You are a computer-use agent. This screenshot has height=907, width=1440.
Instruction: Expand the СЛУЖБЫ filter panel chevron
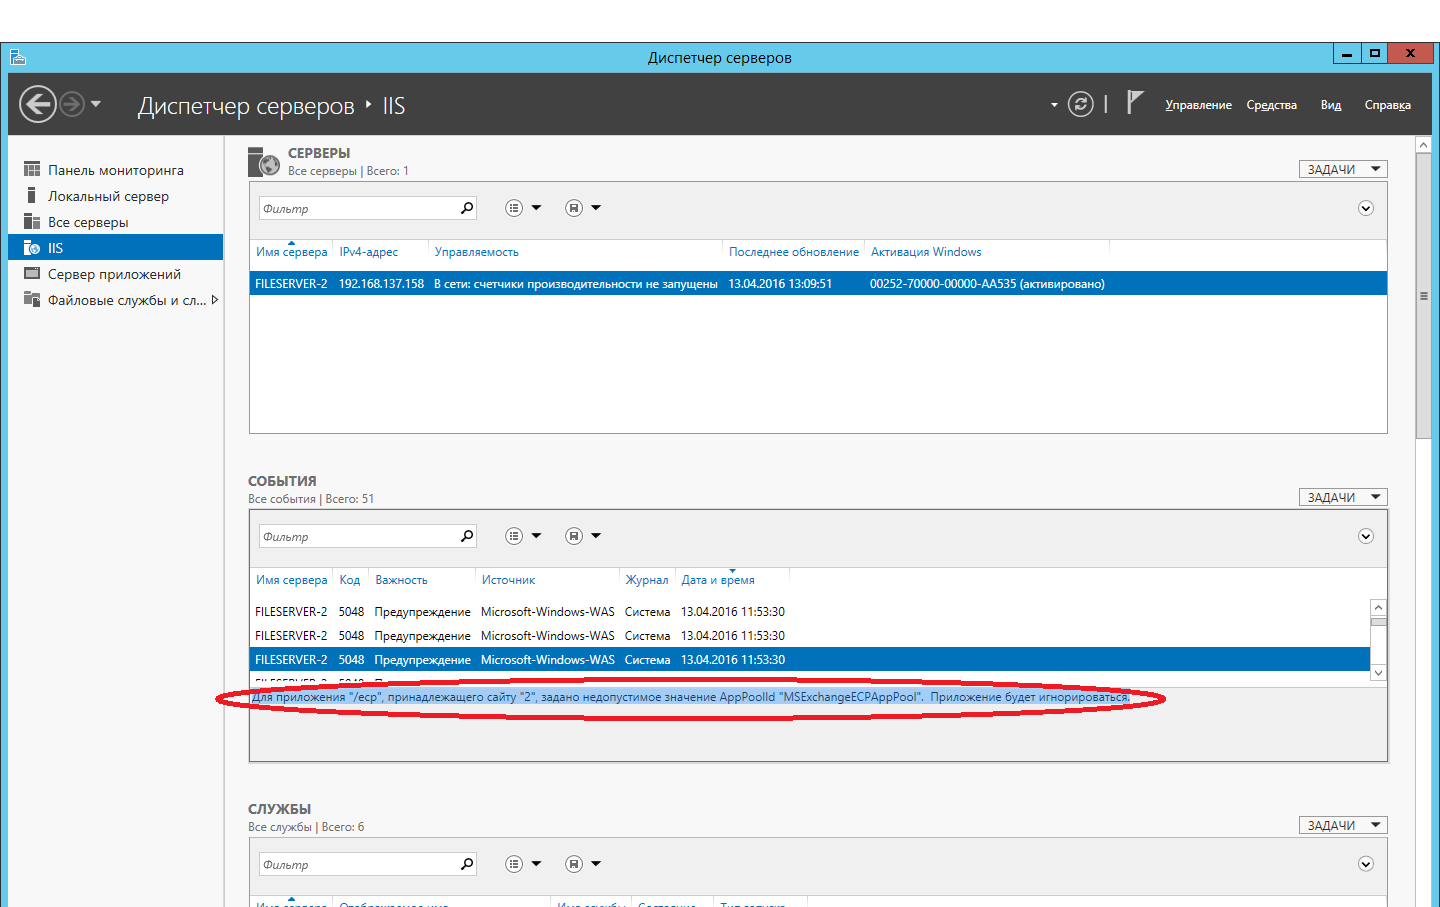1366,864
